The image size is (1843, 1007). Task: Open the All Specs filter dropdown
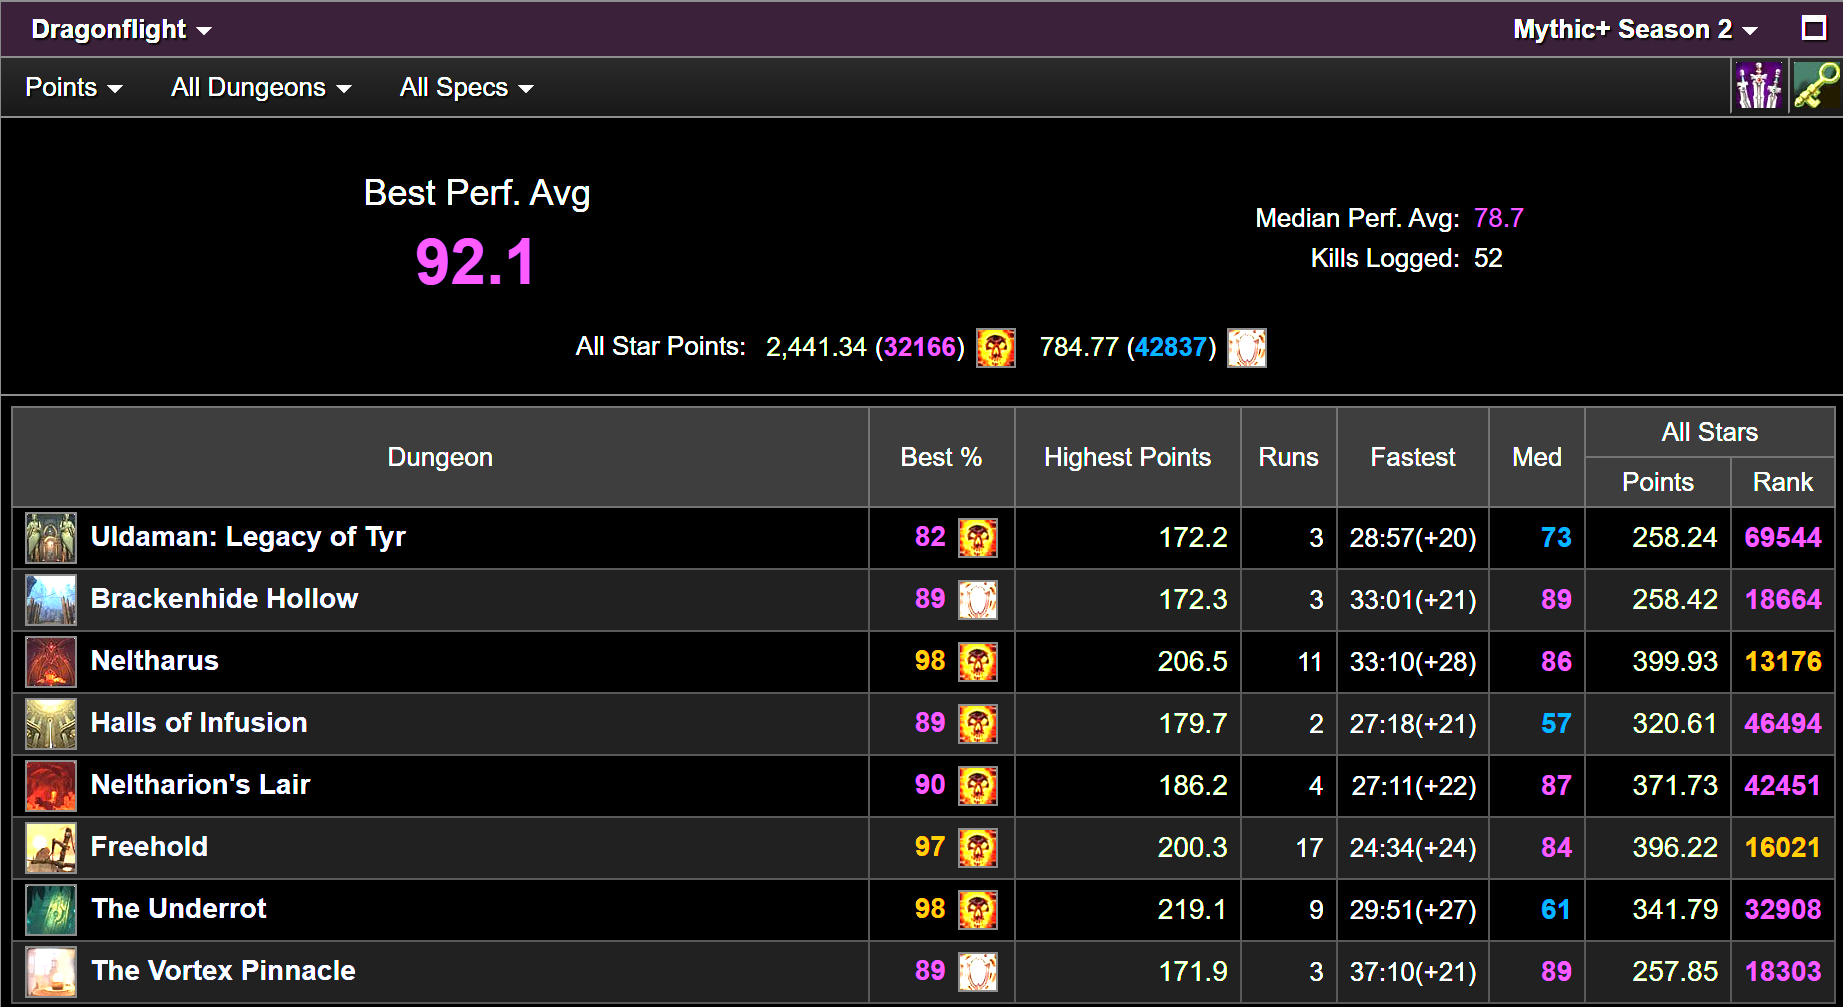click(466, 87)
